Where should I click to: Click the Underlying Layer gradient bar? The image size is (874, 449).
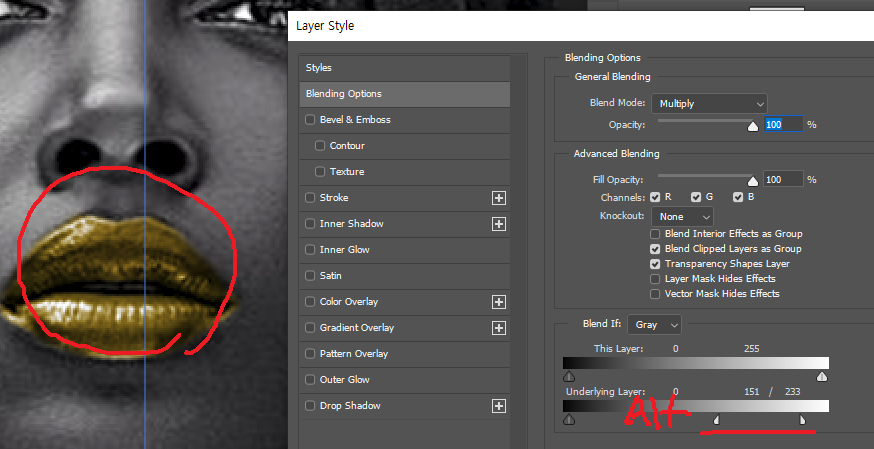pos(696,406)
